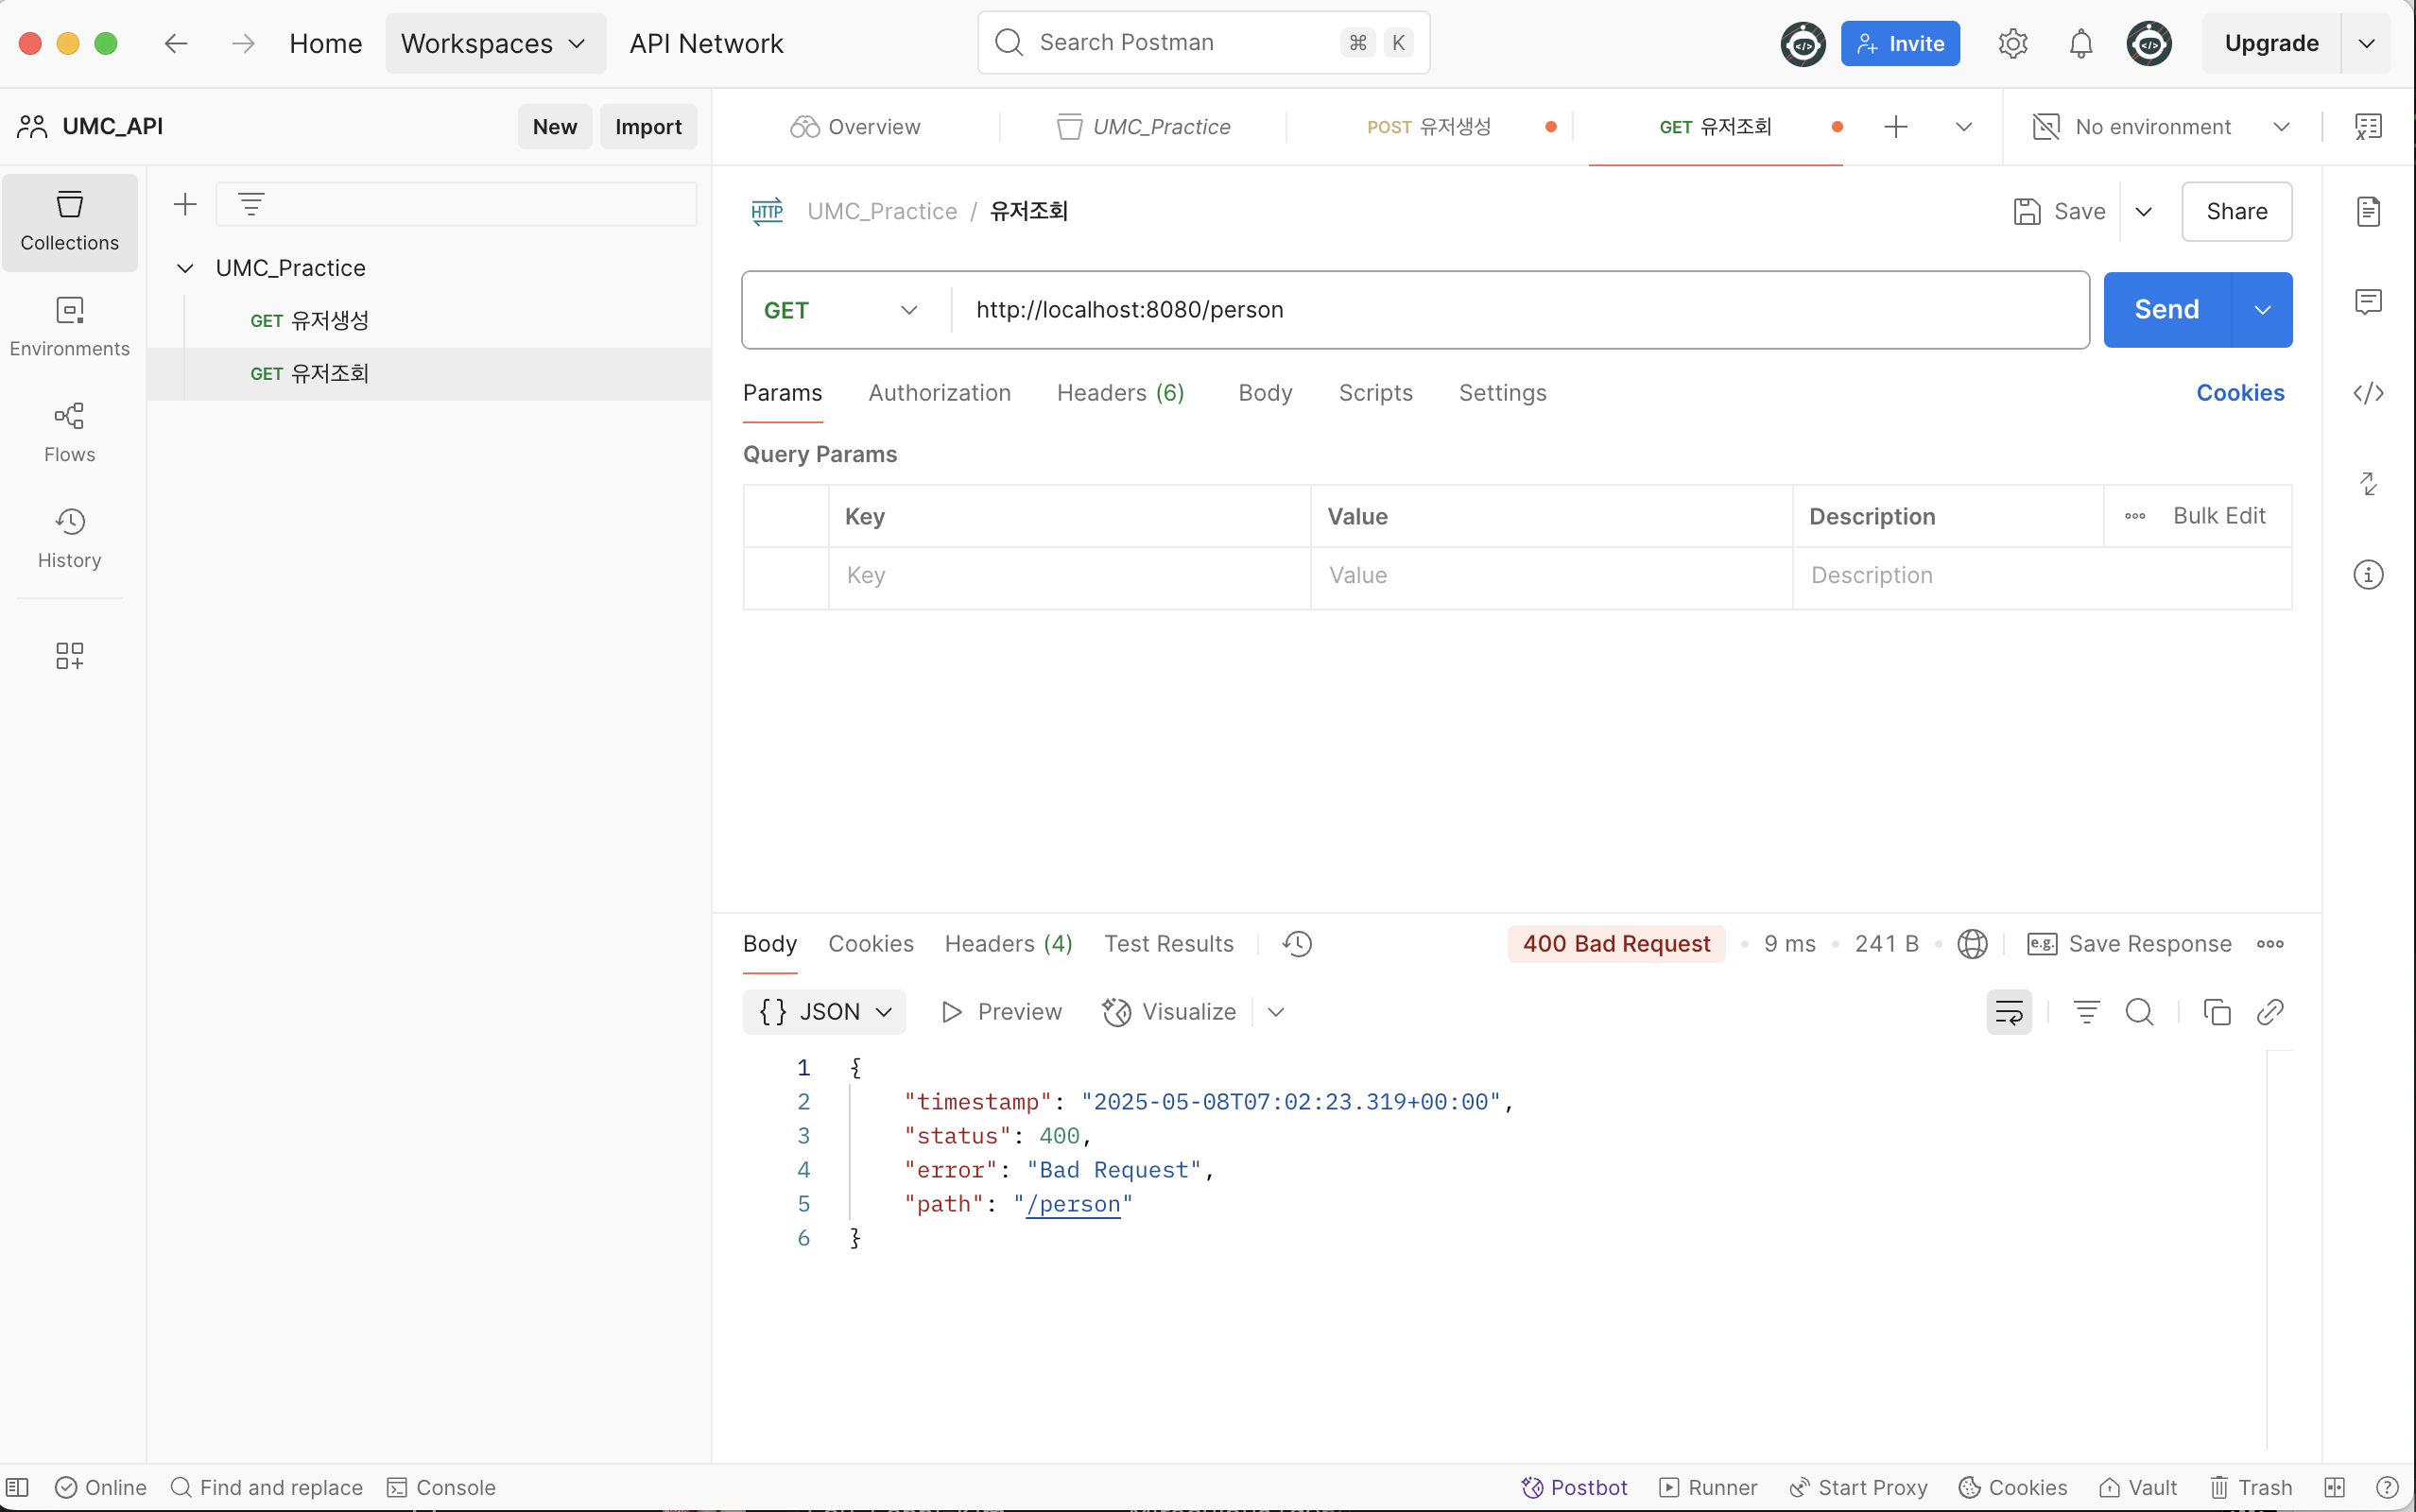This screenshot has height=1512, width=2416.
Task: Search within the response body
Action: coord(2139,1012)
